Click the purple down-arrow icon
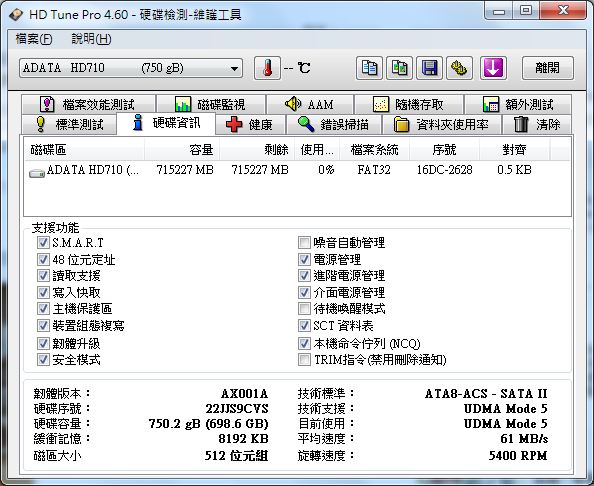The height and width of the screenshot is (486, 594). (493, 68)
